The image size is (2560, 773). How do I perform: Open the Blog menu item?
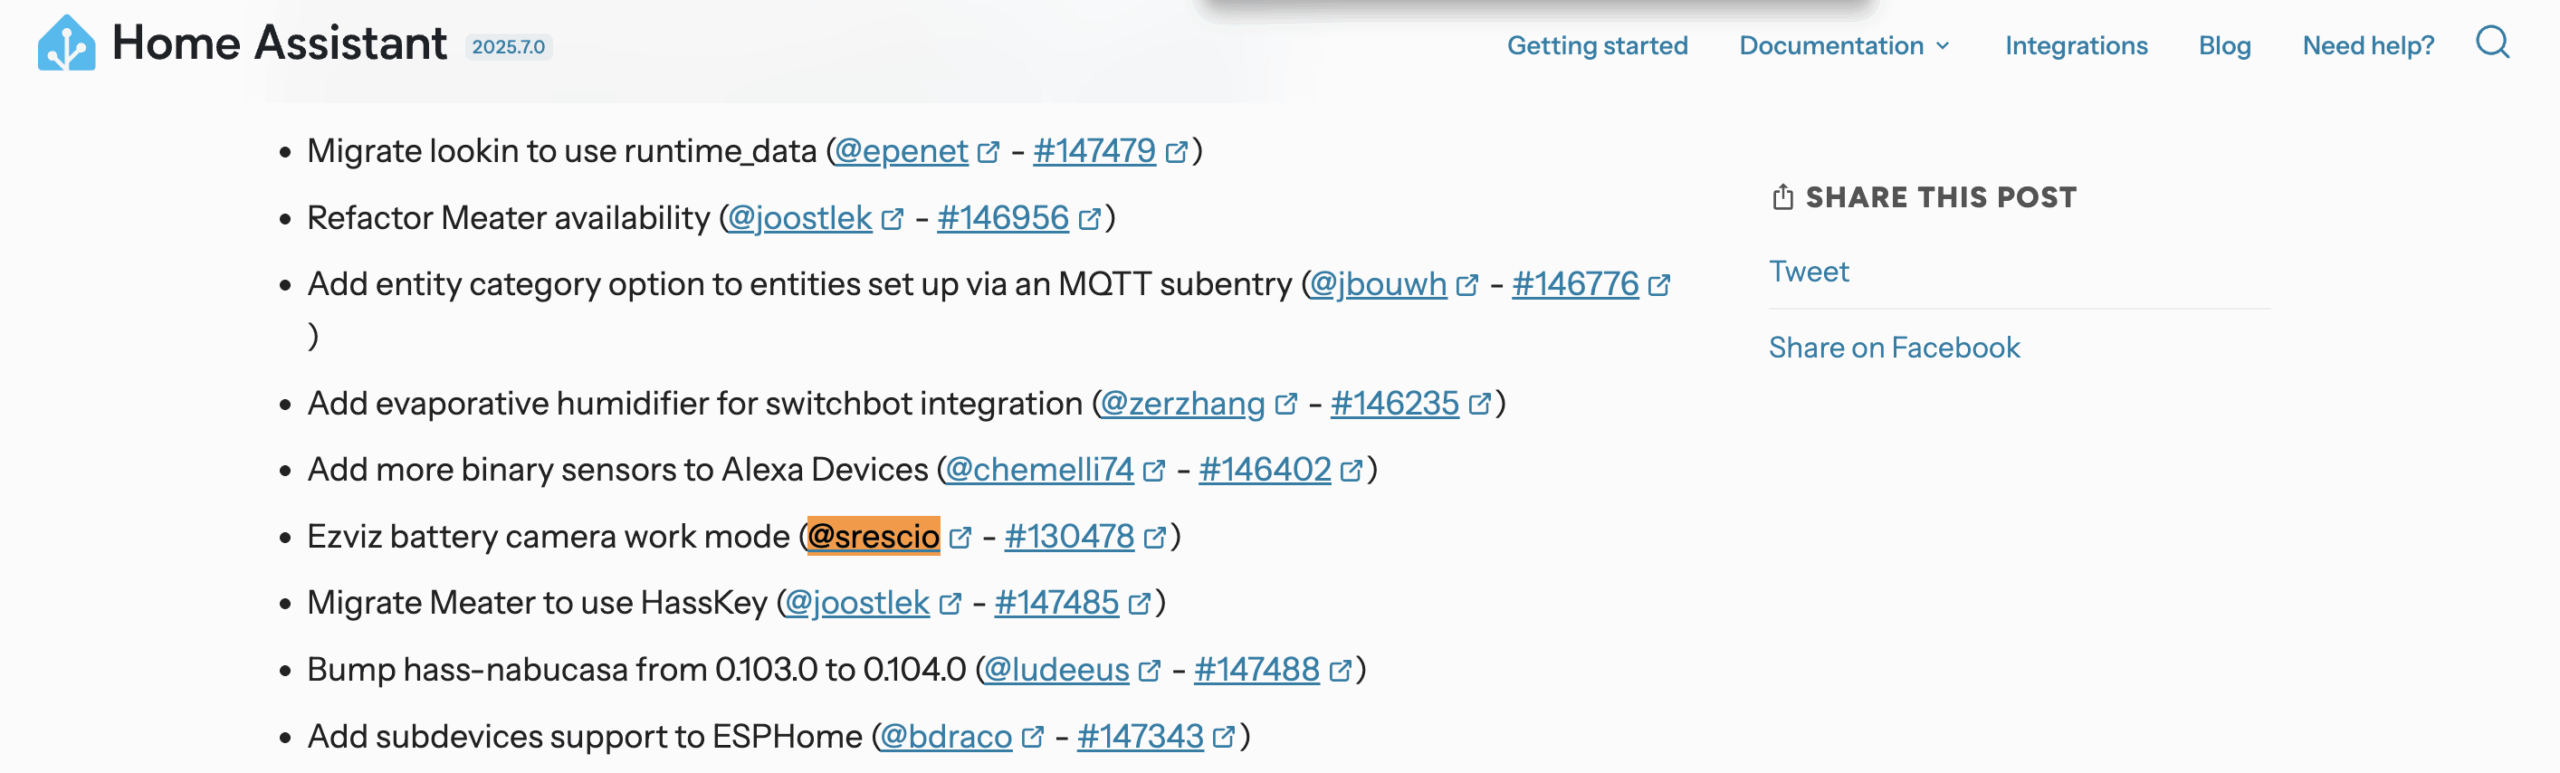click(2224, 46)
